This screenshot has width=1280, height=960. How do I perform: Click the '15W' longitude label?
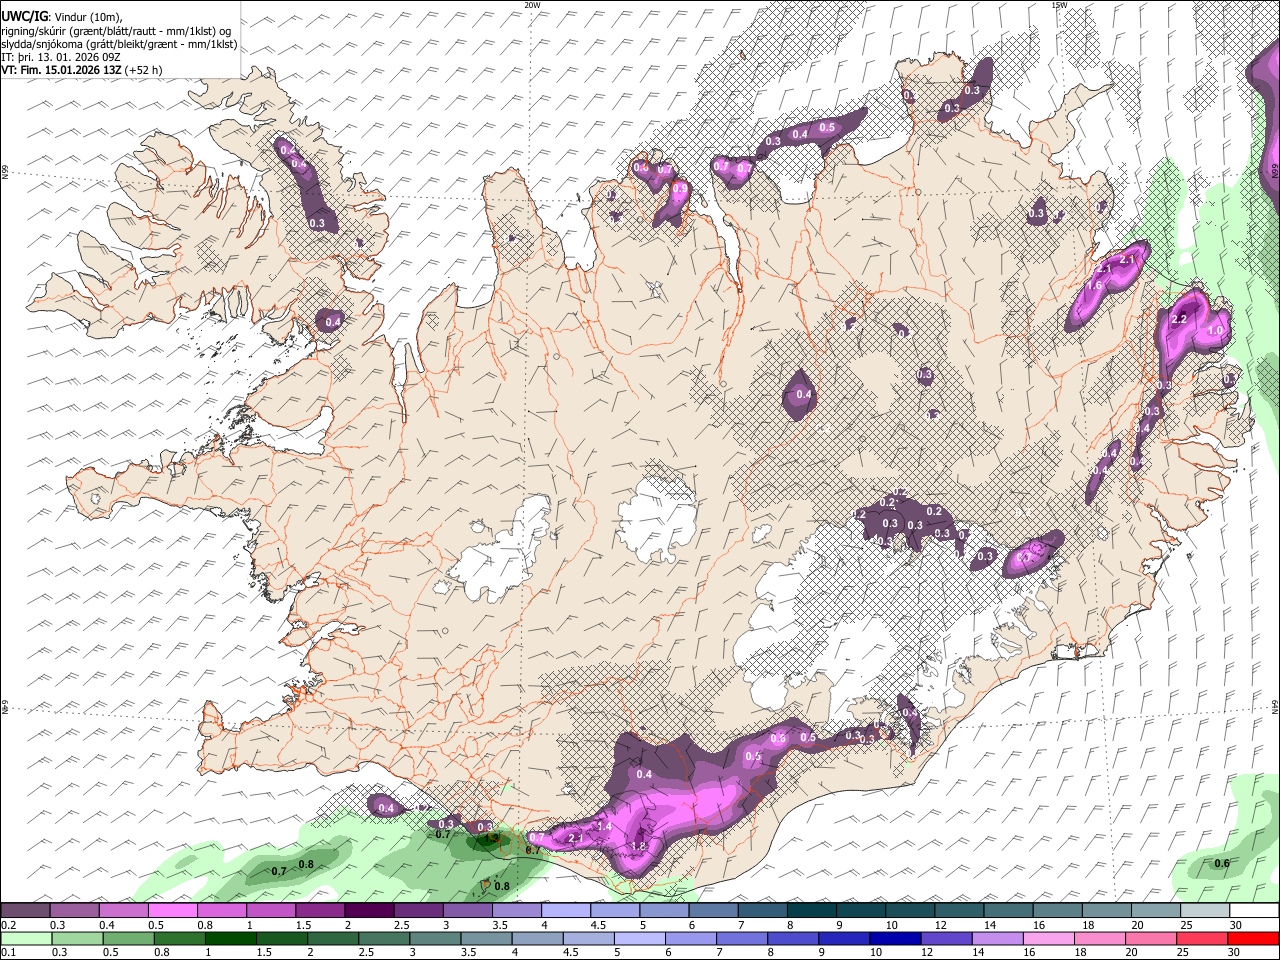(1058, 5)
